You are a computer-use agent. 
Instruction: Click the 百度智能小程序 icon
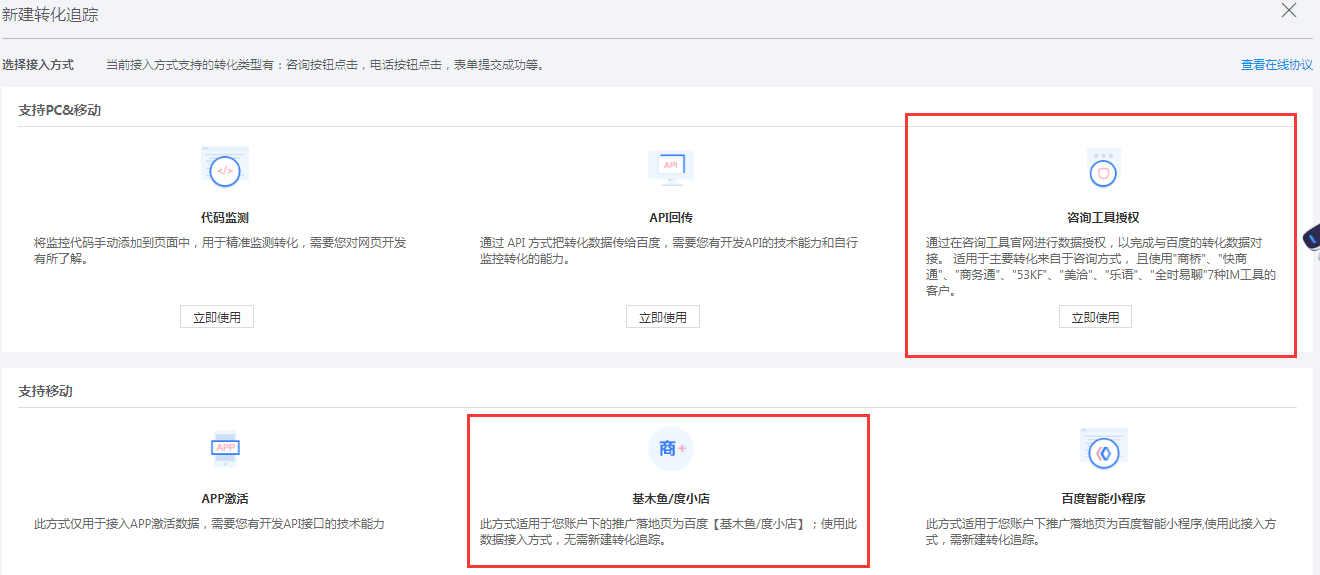pos(1103,451)
